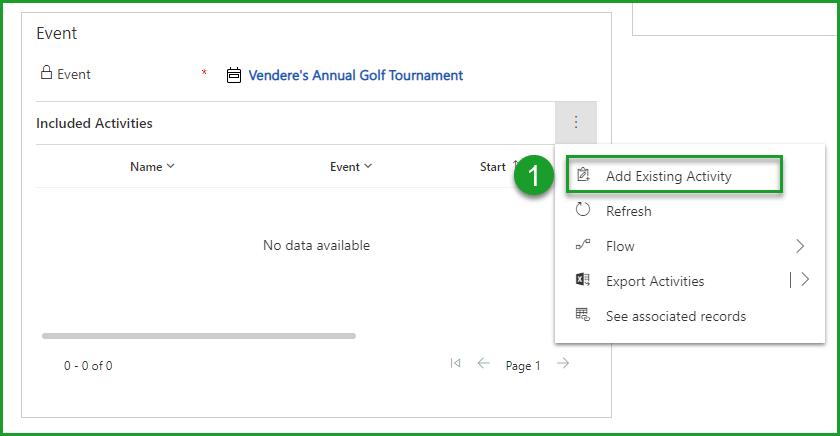Click the Included Activities subgrid heading
The width and height of the screenshot is (840, 436).
click(94, 123)
